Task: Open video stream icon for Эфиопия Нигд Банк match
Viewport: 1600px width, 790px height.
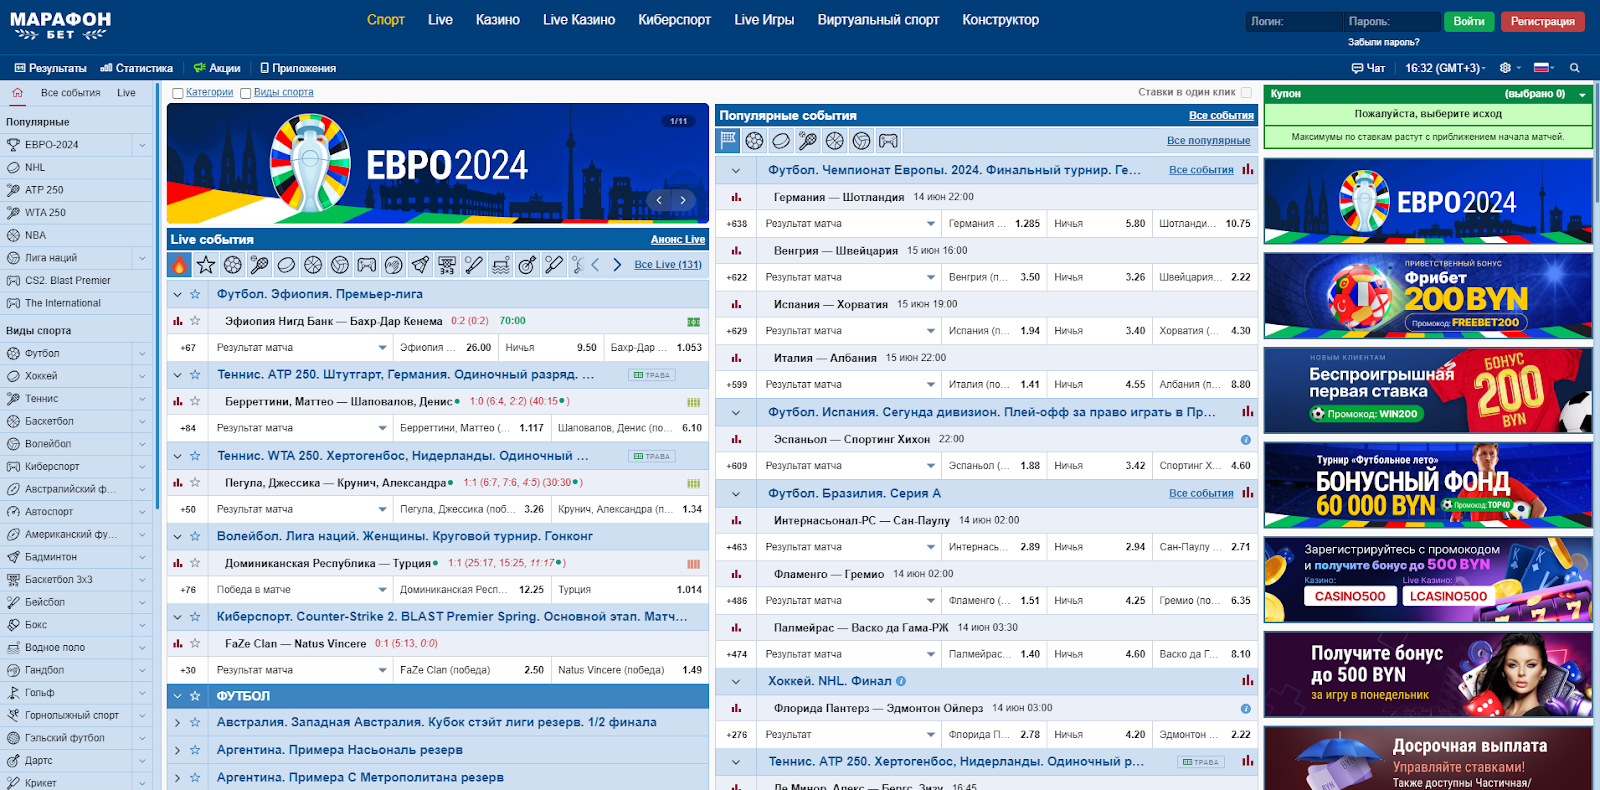Action: click(693, 321)
